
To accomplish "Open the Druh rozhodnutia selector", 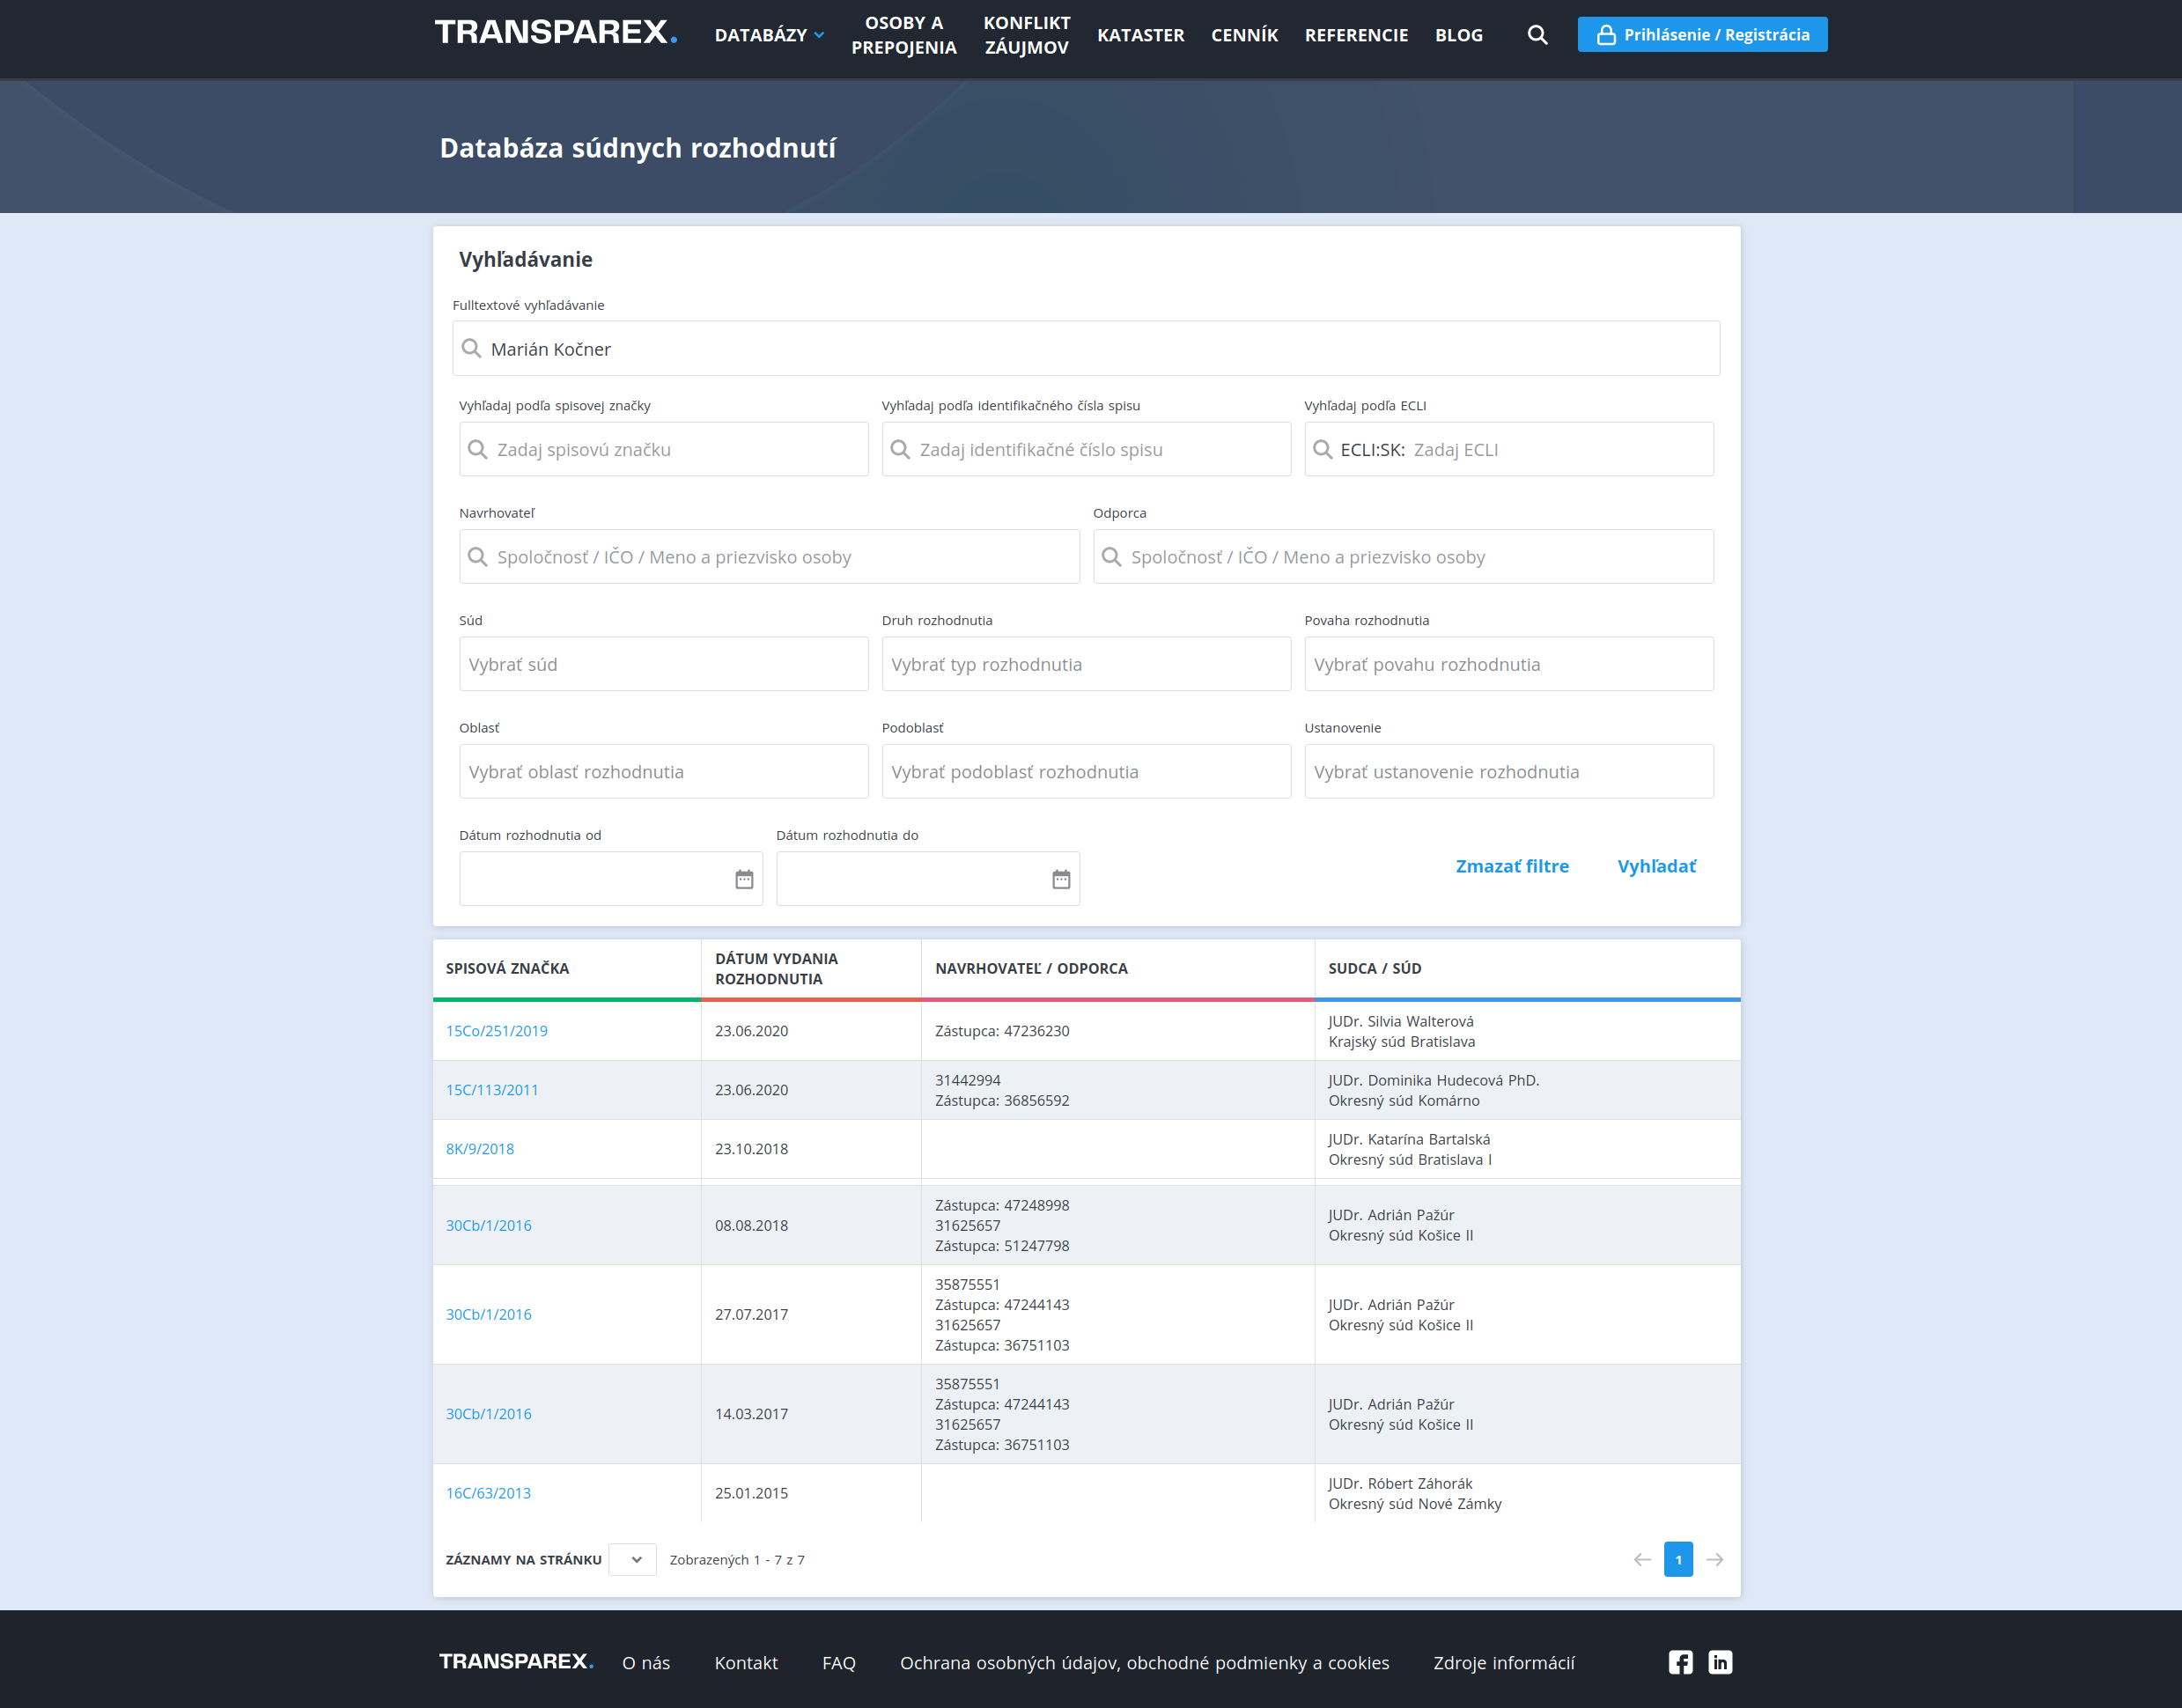I will 1085,665.
